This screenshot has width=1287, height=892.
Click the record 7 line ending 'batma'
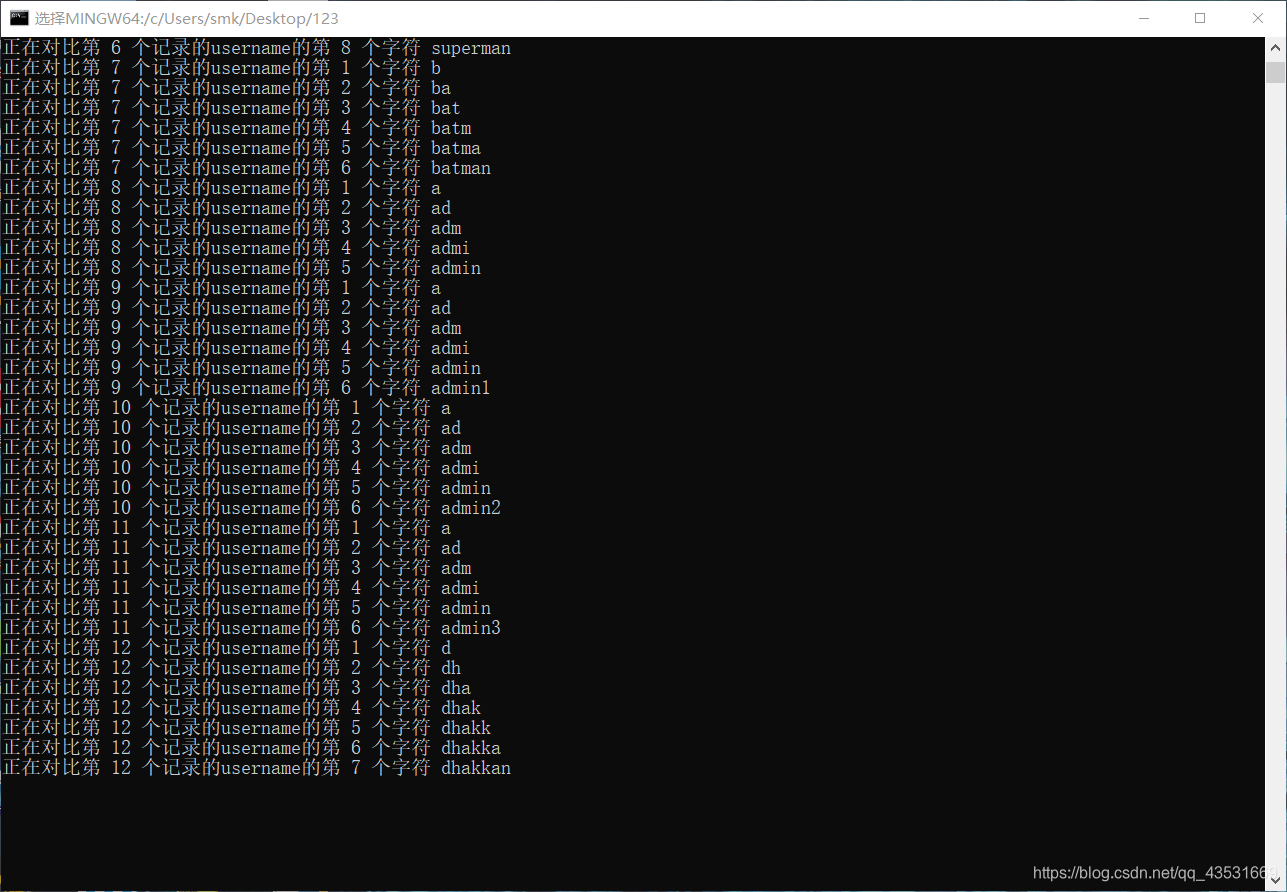point(241,148)
